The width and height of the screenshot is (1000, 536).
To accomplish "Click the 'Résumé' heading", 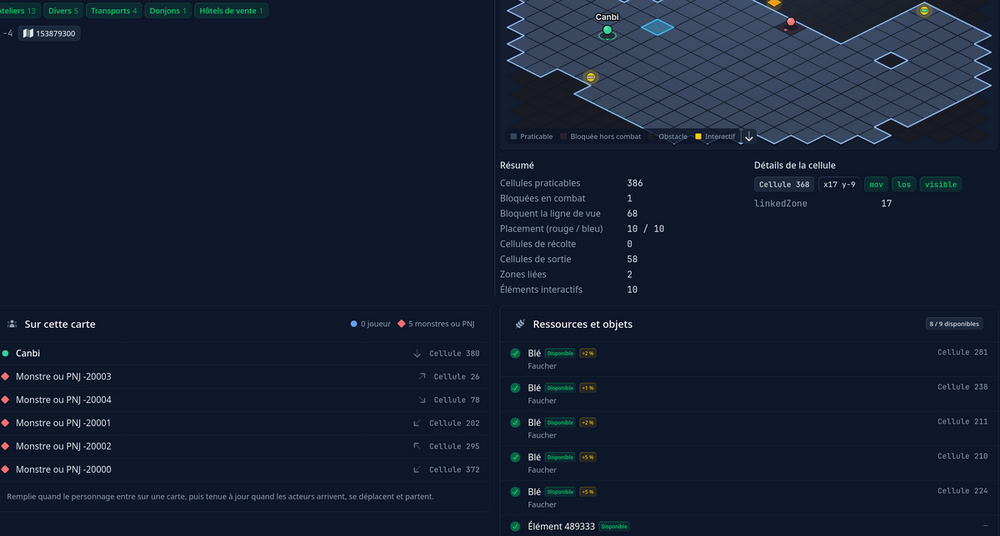I will tap(517, 165).
